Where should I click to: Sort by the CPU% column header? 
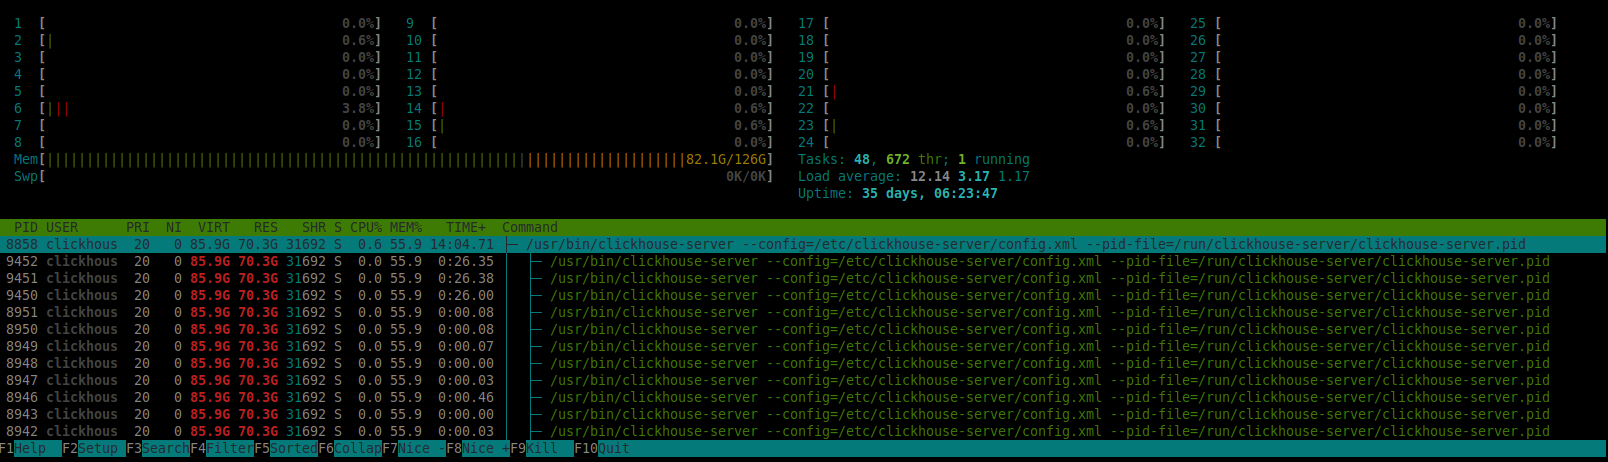point(366,227)
